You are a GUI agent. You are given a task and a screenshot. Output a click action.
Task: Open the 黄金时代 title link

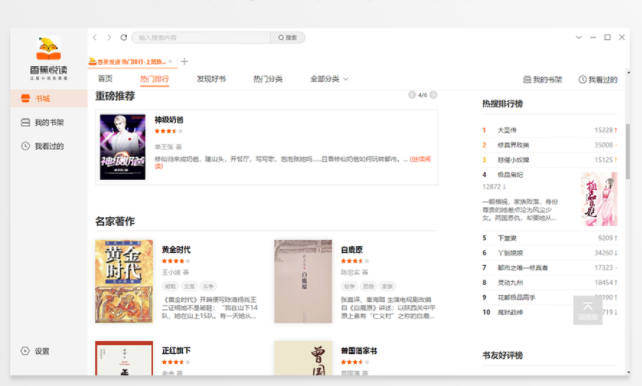176,249
